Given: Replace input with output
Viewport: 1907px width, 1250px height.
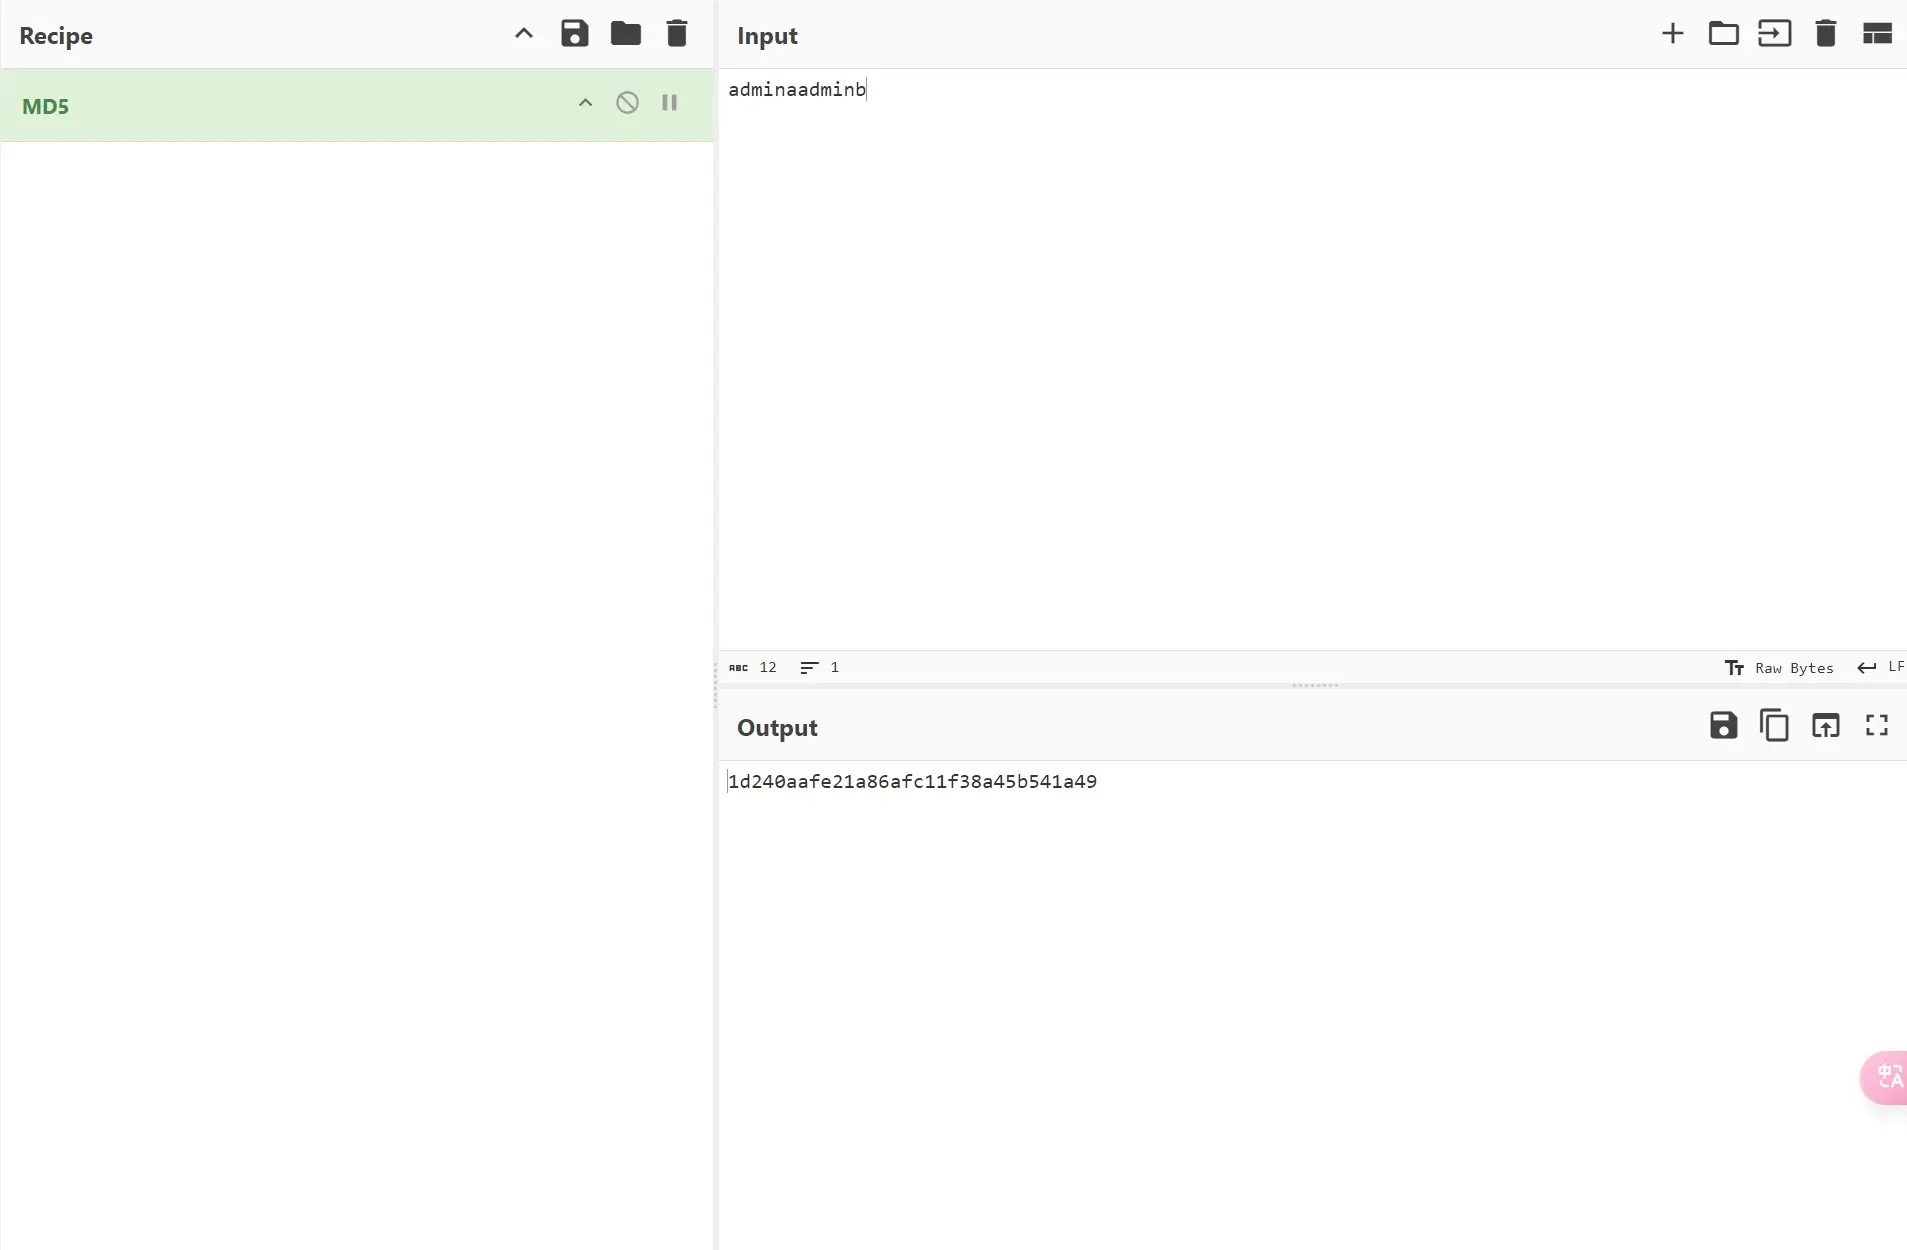Looking at the screenshot, I should click(1825, 726).
